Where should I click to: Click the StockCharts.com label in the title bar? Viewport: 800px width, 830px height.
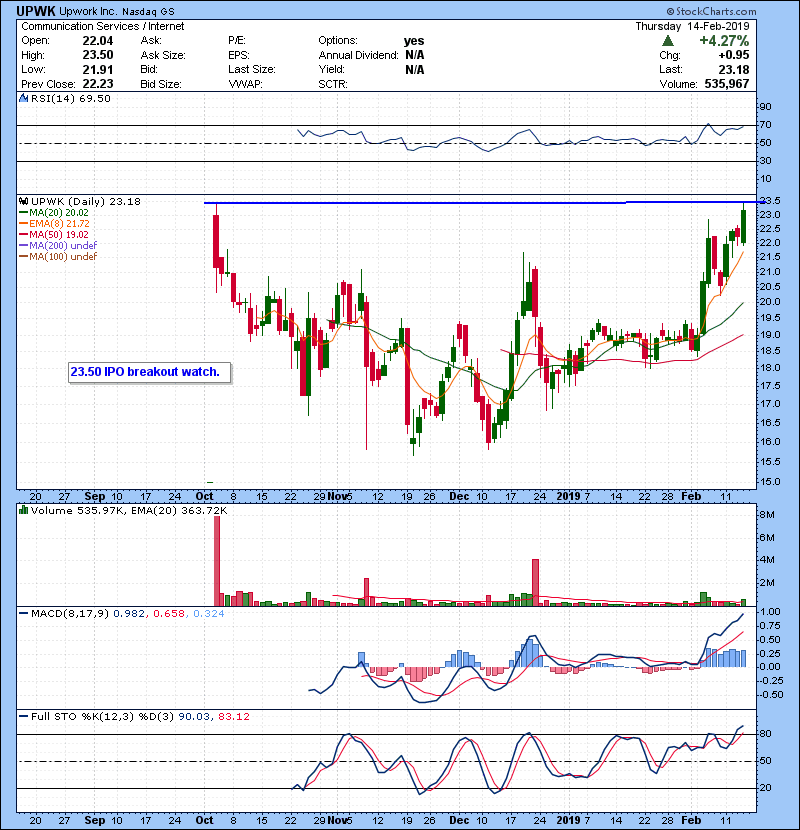(x=711, y=11)
